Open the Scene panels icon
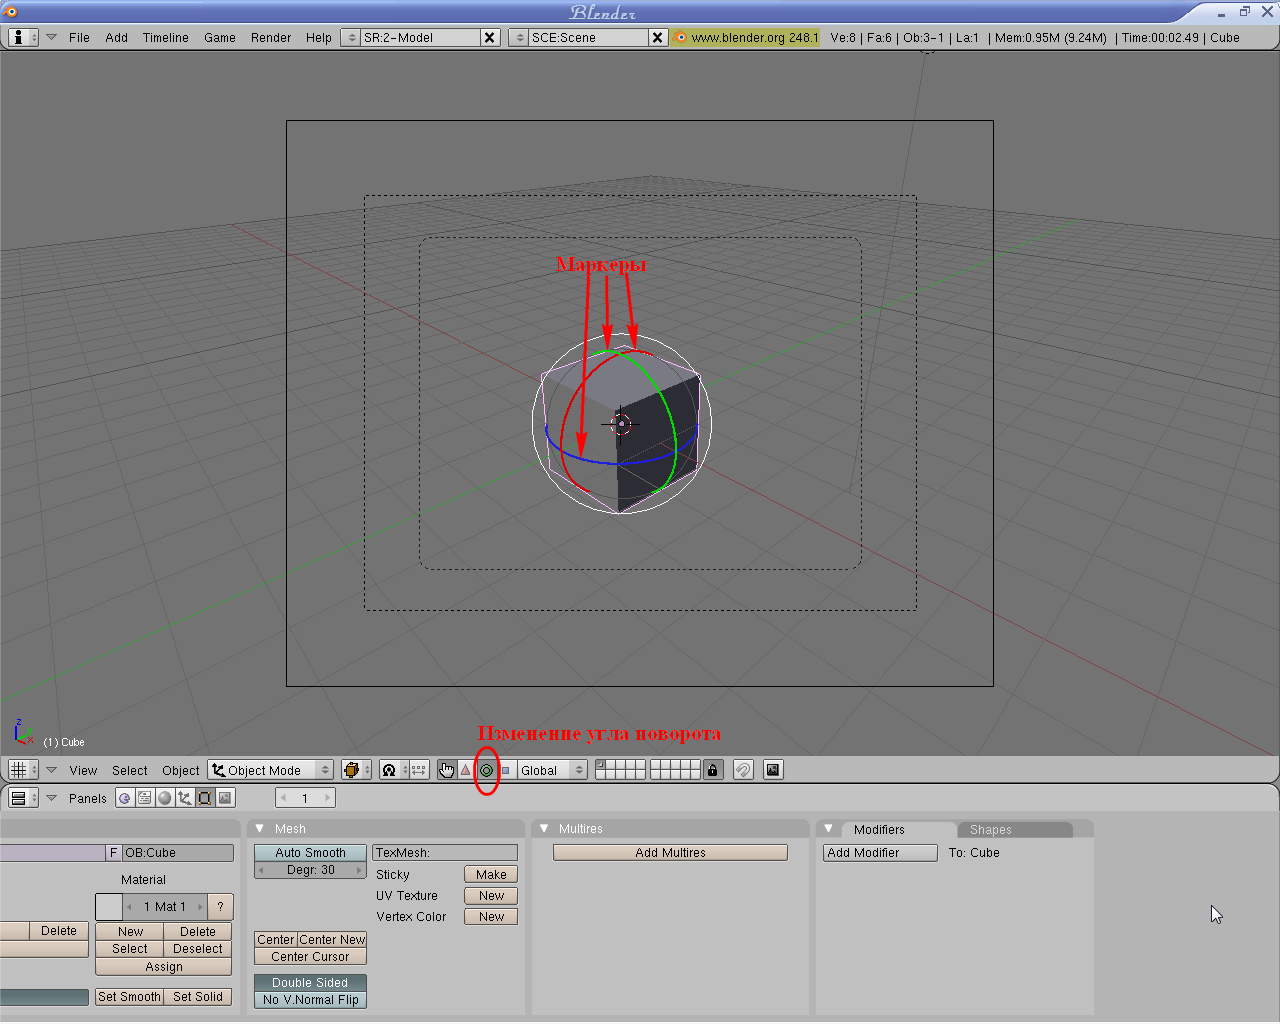This screenshot has height=1024, width=1280. point(225,798)
